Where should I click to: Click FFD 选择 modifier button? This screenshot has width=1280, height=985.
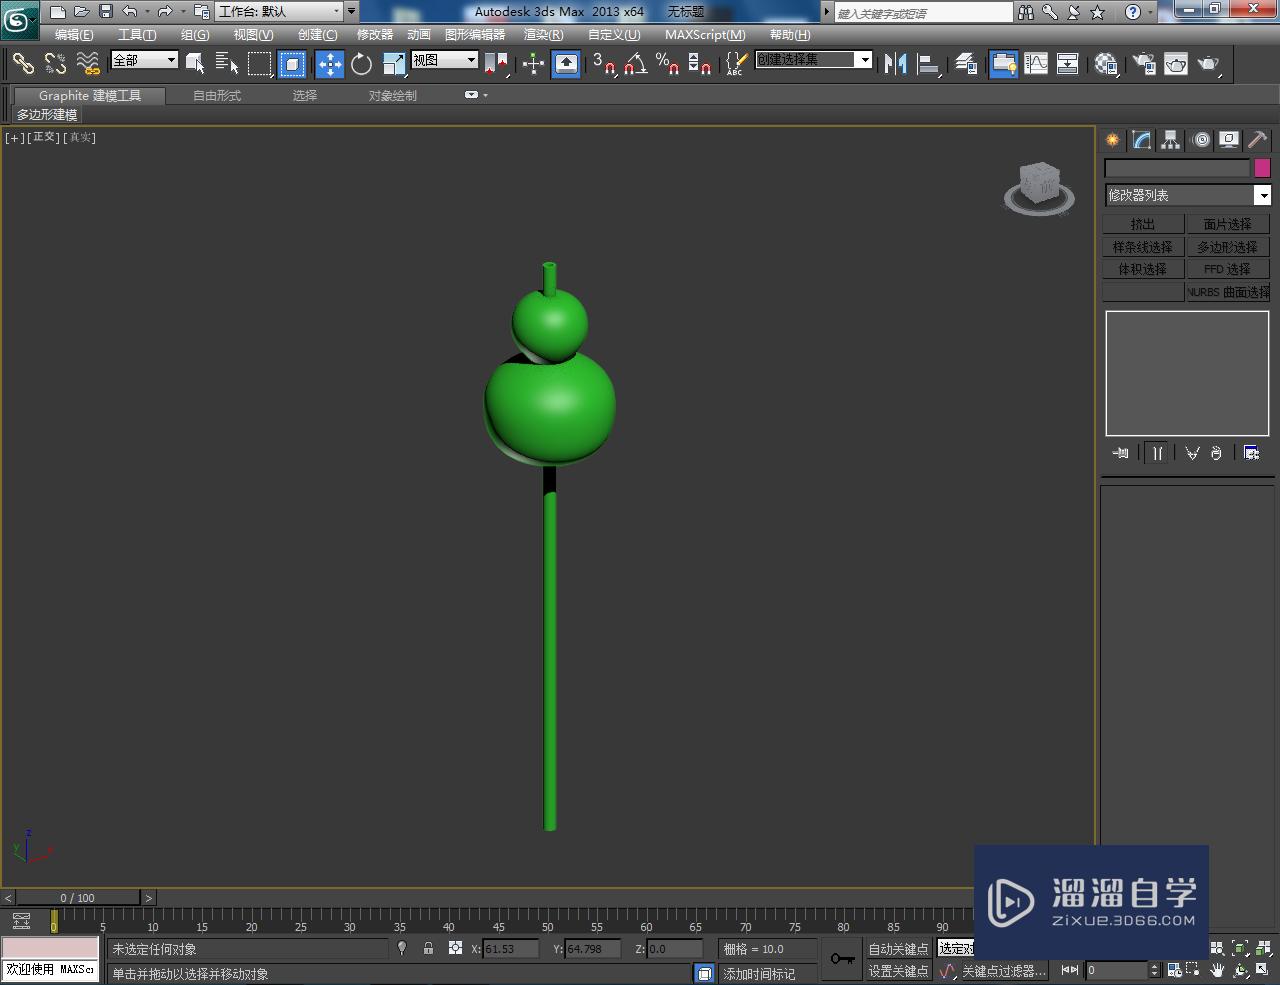coord(1228,269)
